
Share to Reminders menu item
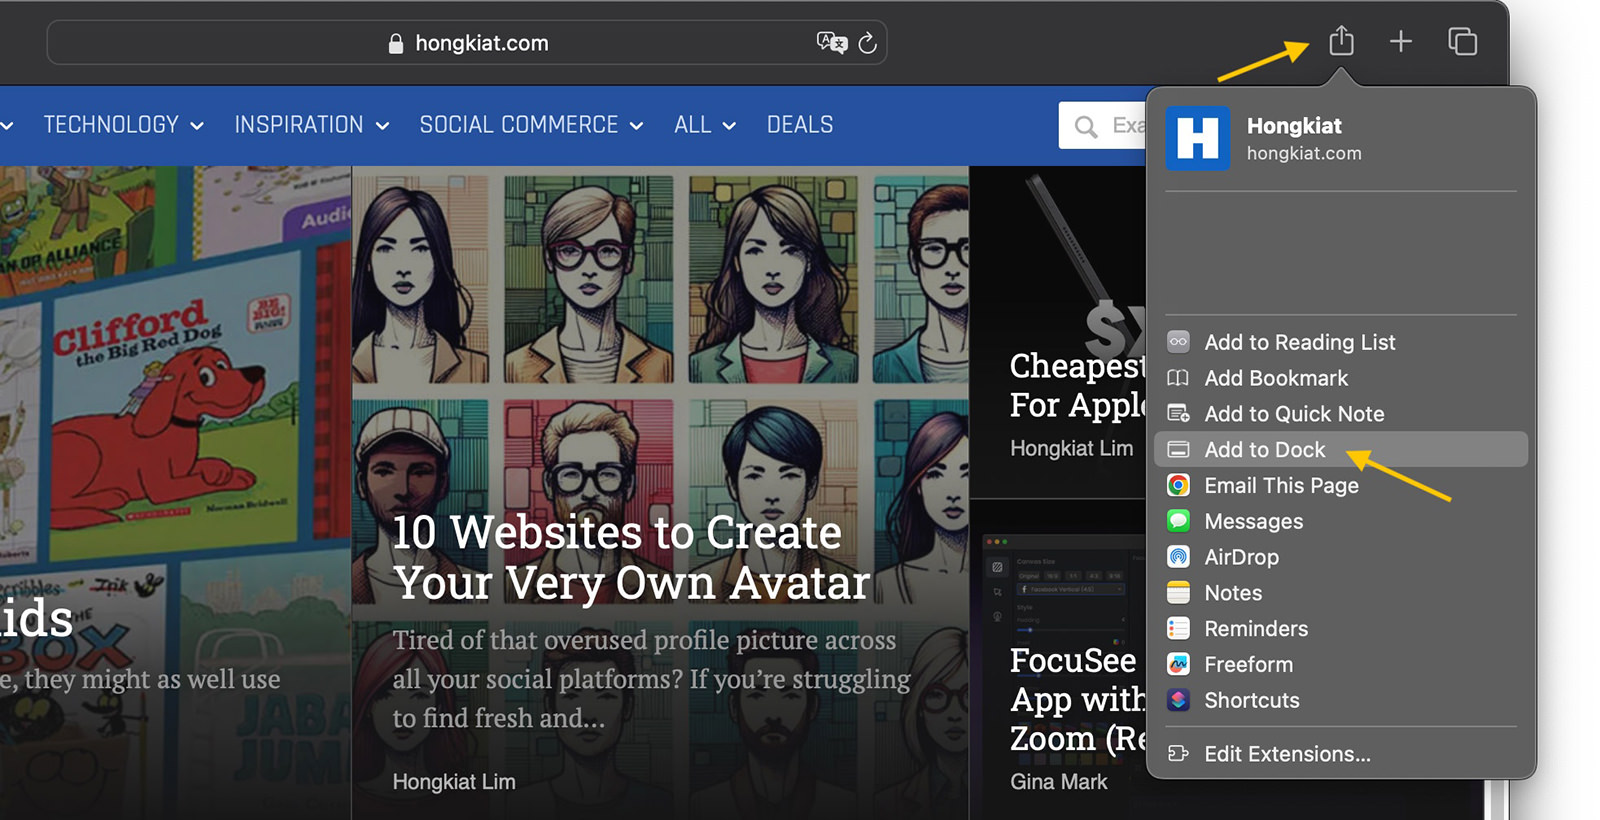pyautogui.click(x=1340, y=629)
